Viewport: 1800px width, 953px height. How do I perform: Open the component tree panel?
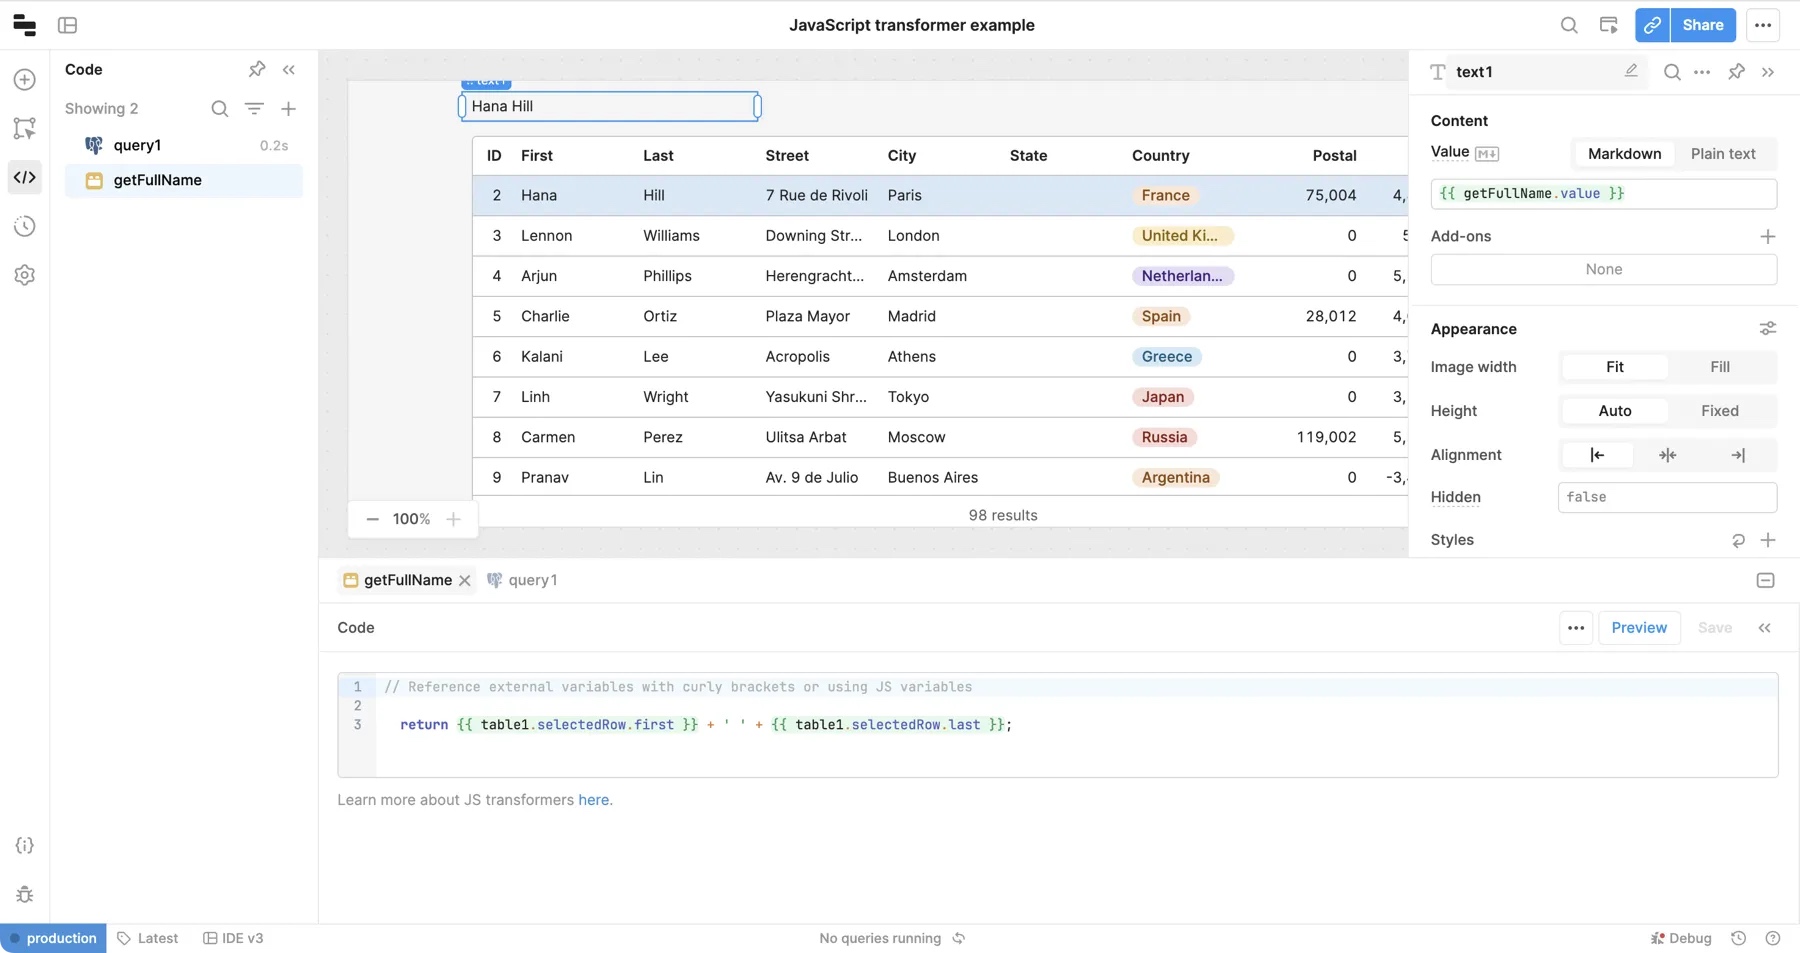click(25, 128)
